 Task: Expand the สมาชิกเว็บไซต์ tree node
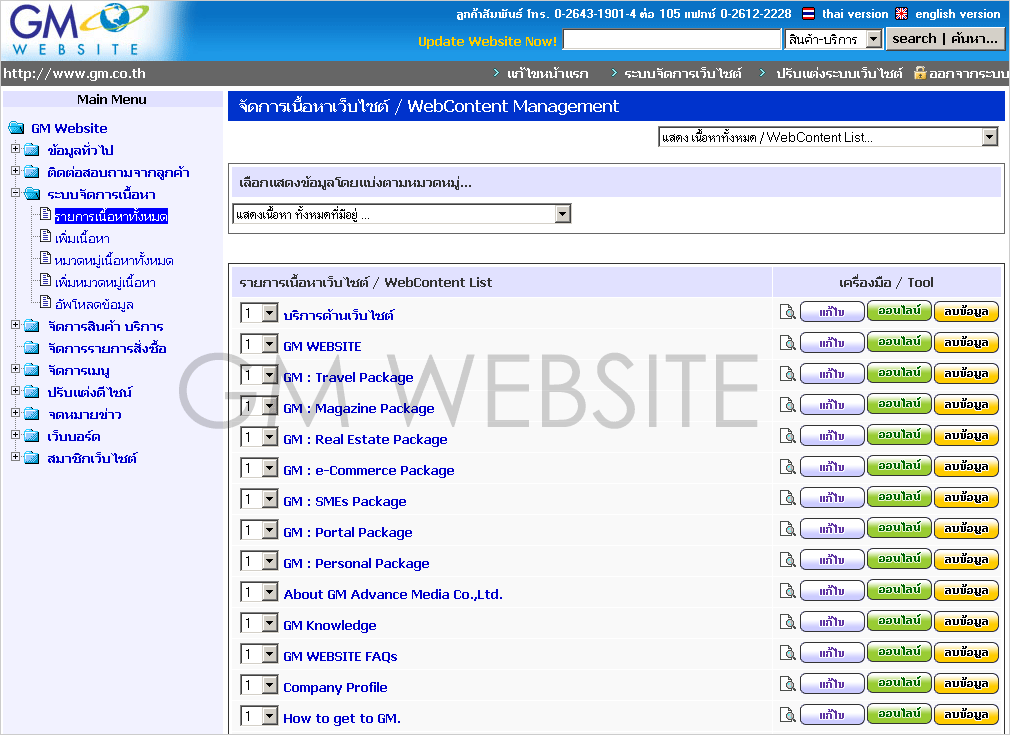pos(15,457)
